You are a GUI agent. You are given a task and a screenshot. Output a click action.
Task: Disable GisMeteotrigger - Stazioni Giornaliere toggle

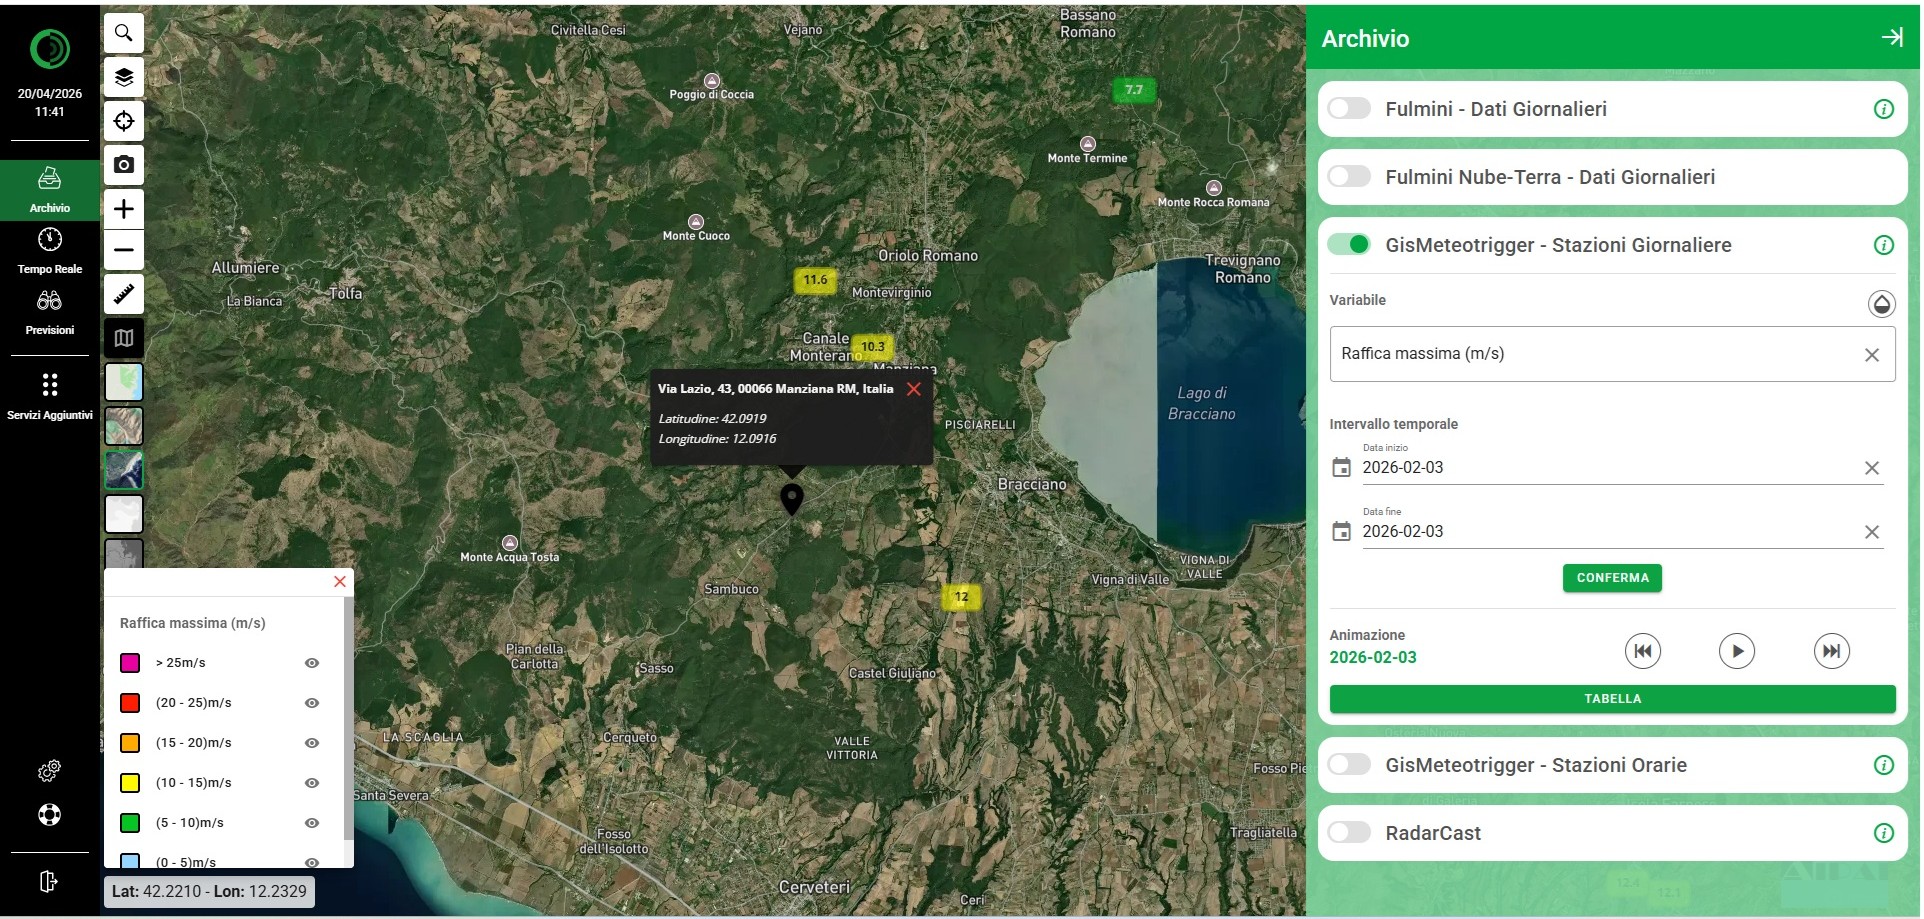(1349, 245)
